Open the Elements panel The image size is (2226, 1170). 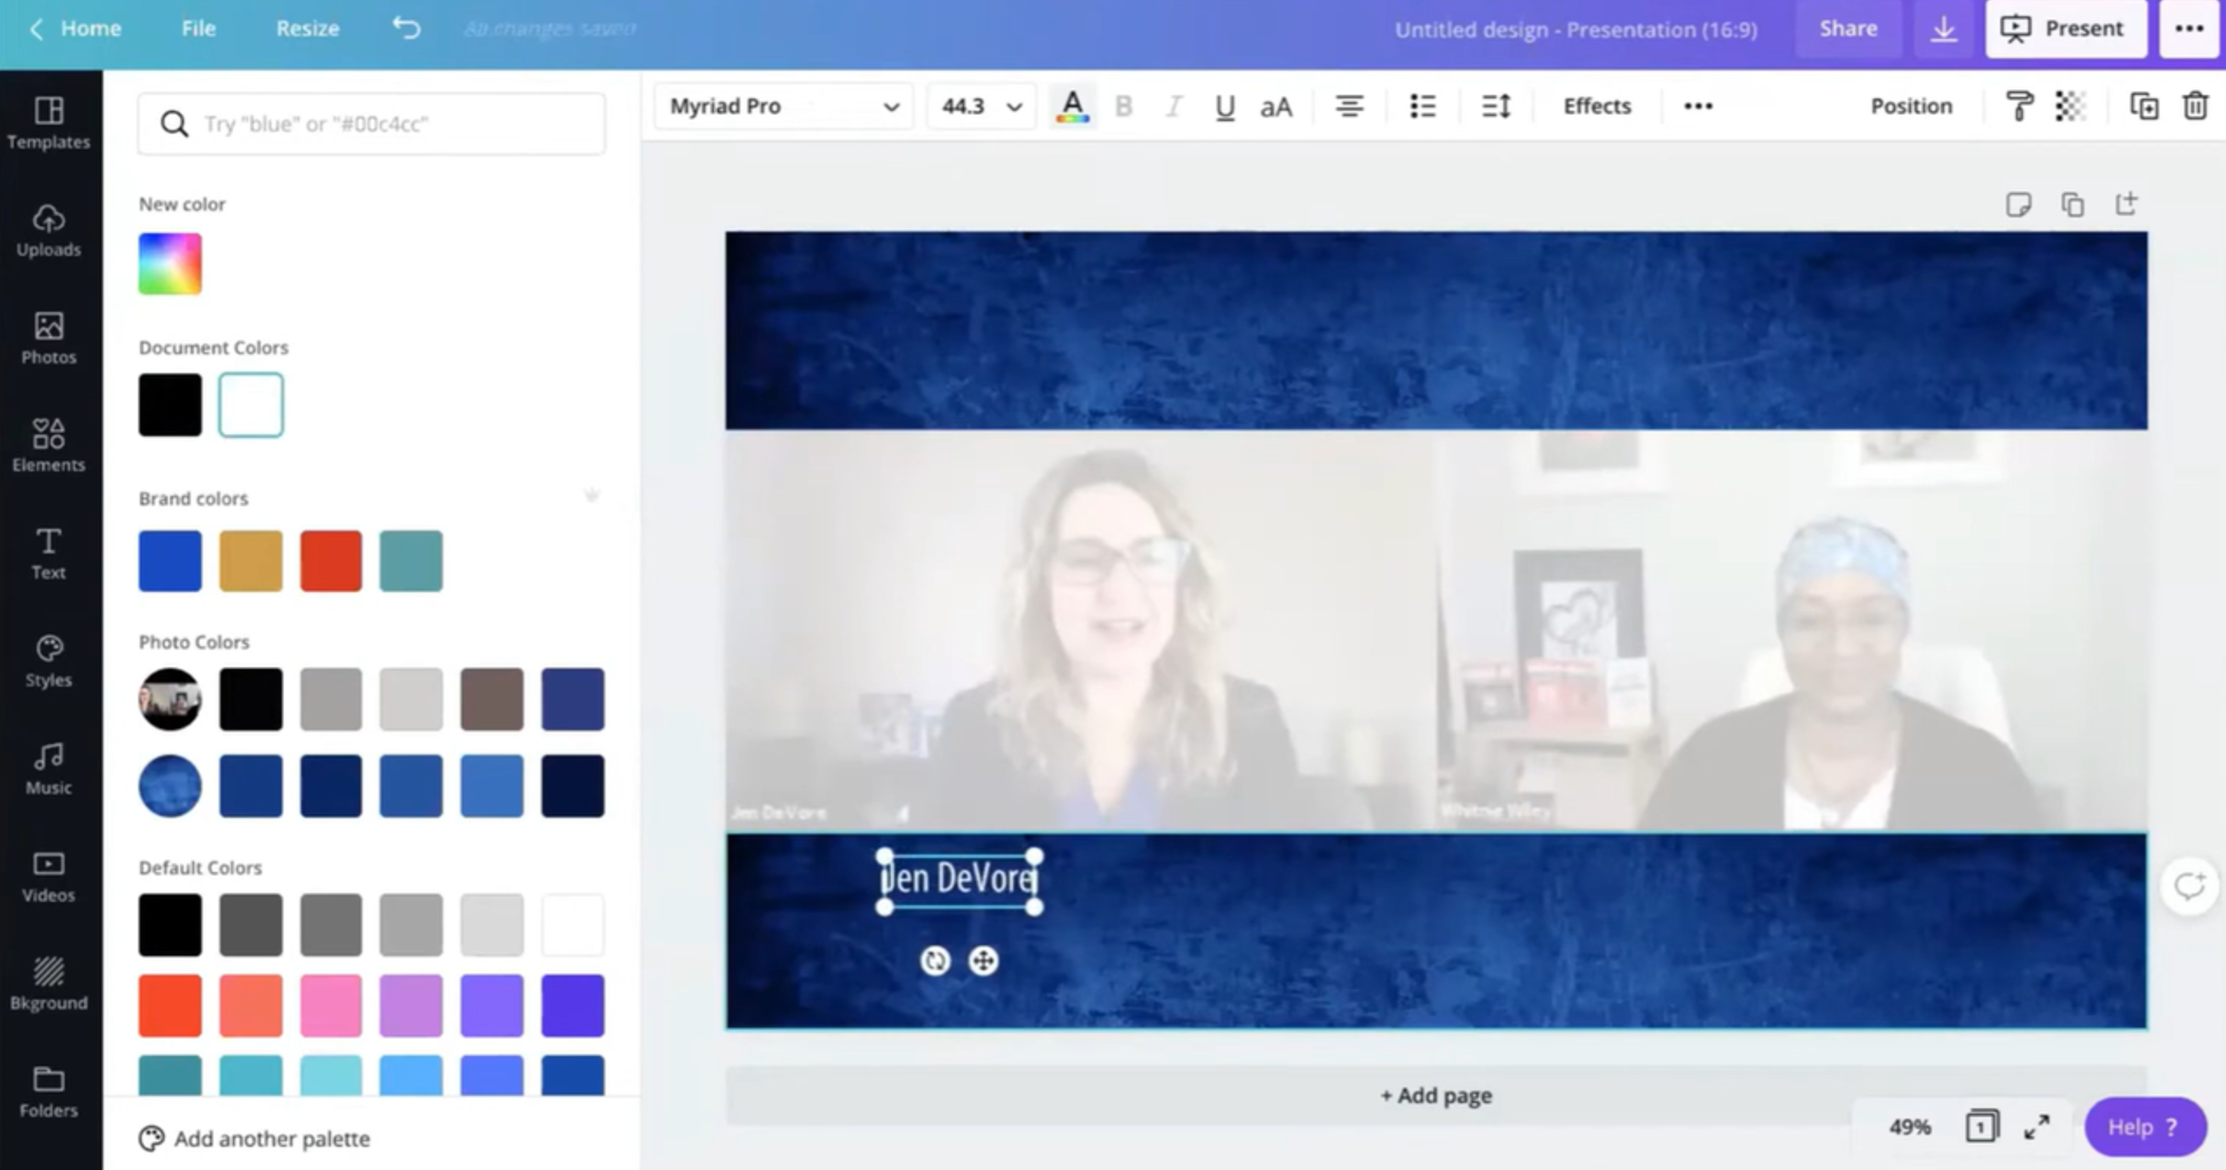[48, 446]
